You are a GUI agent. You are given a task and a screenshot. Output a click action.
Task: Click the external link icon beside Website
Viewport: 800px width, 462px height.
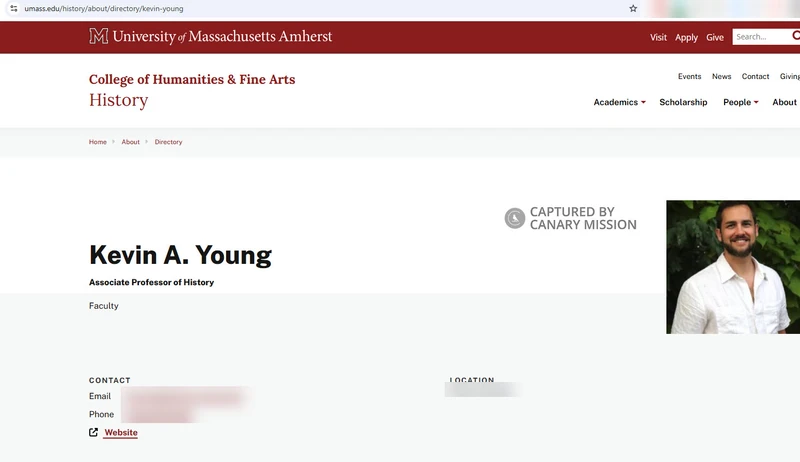pyautogui.click(x=93, y=432)
